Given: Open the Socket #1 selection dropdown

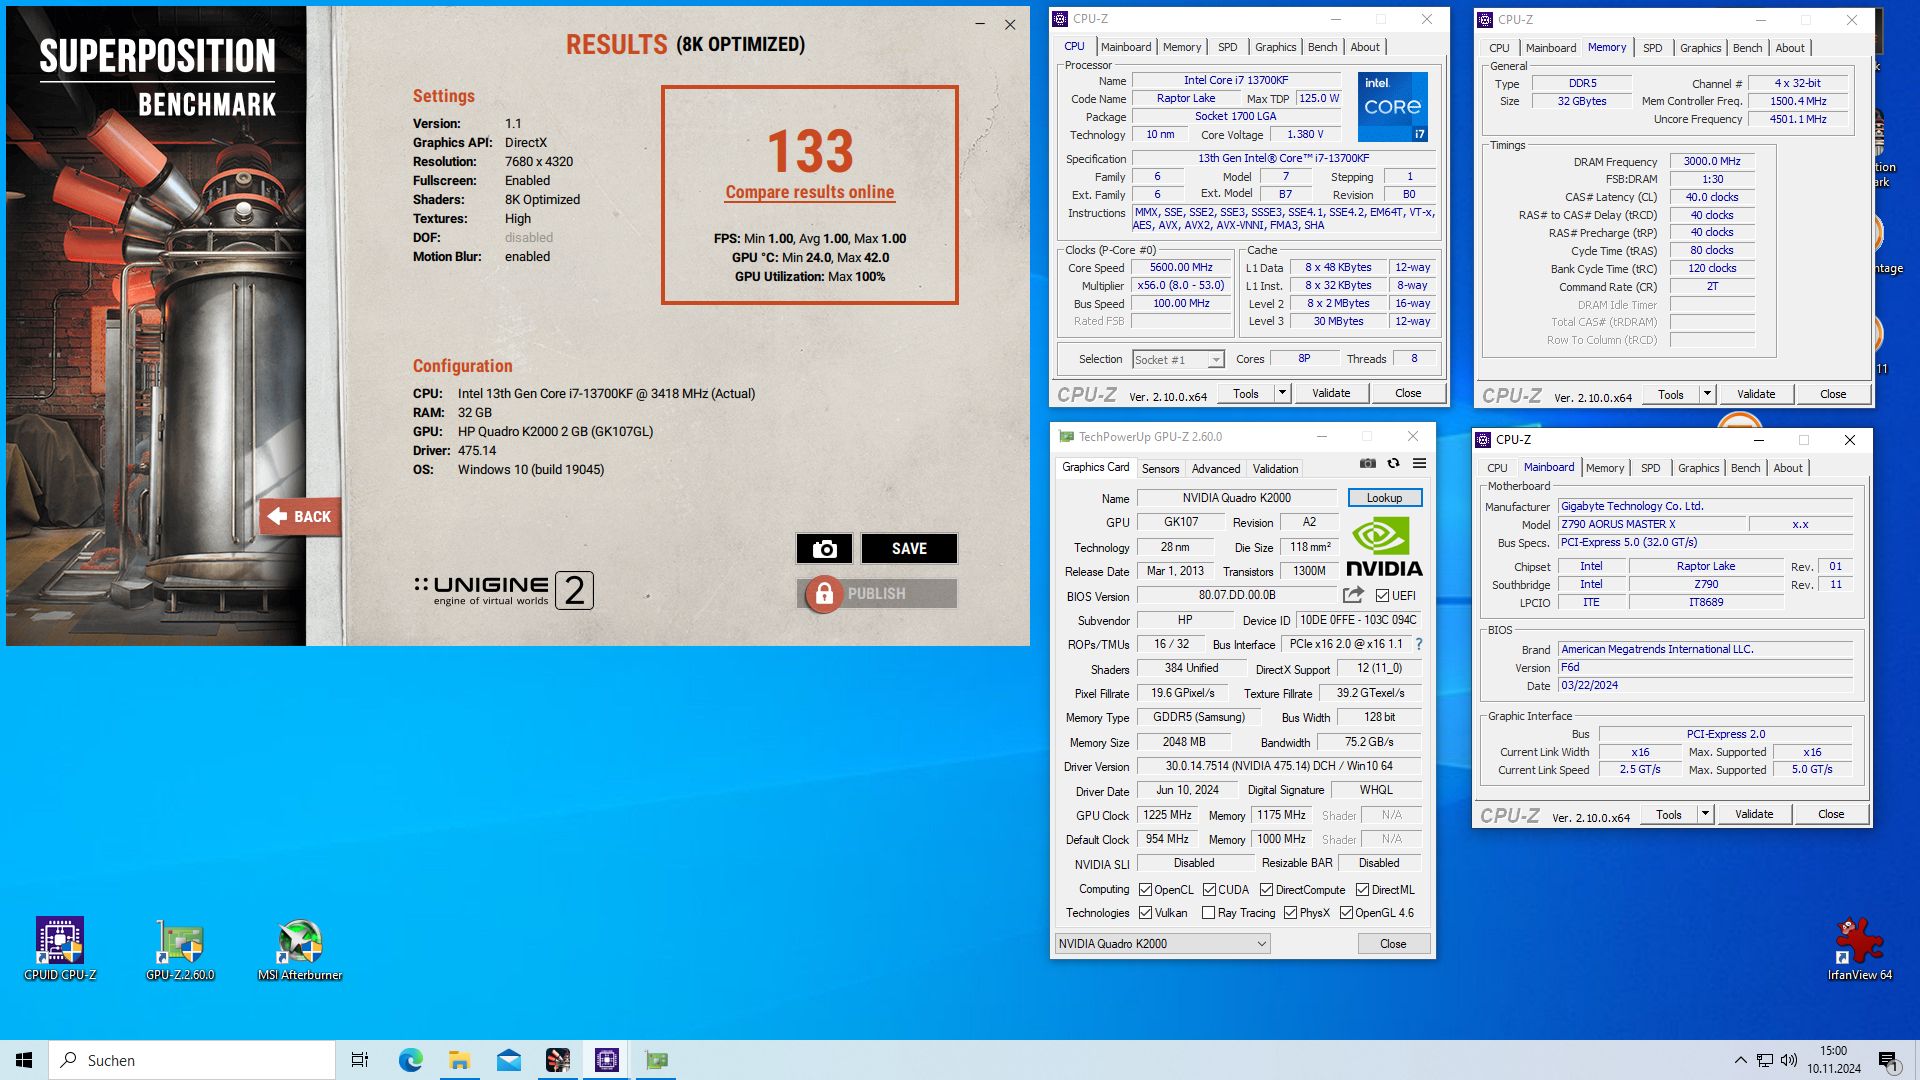Looking at the screenshot, I should [1178, 359].
